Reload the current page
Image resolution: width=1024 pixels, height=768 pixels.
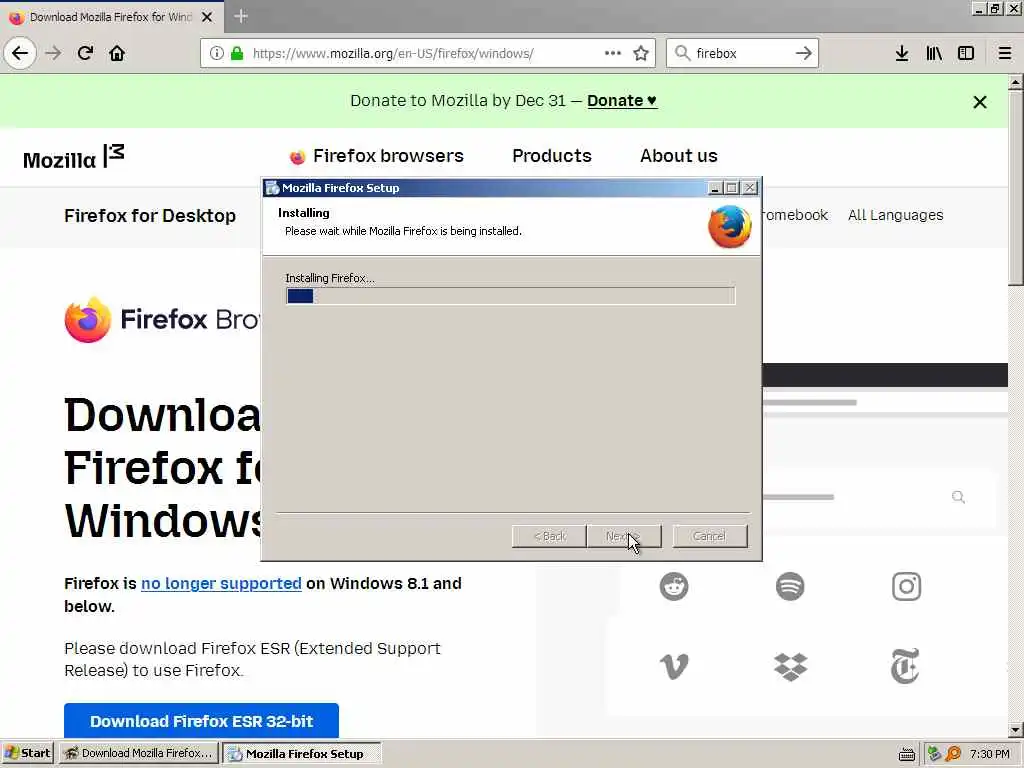(85, 53)
